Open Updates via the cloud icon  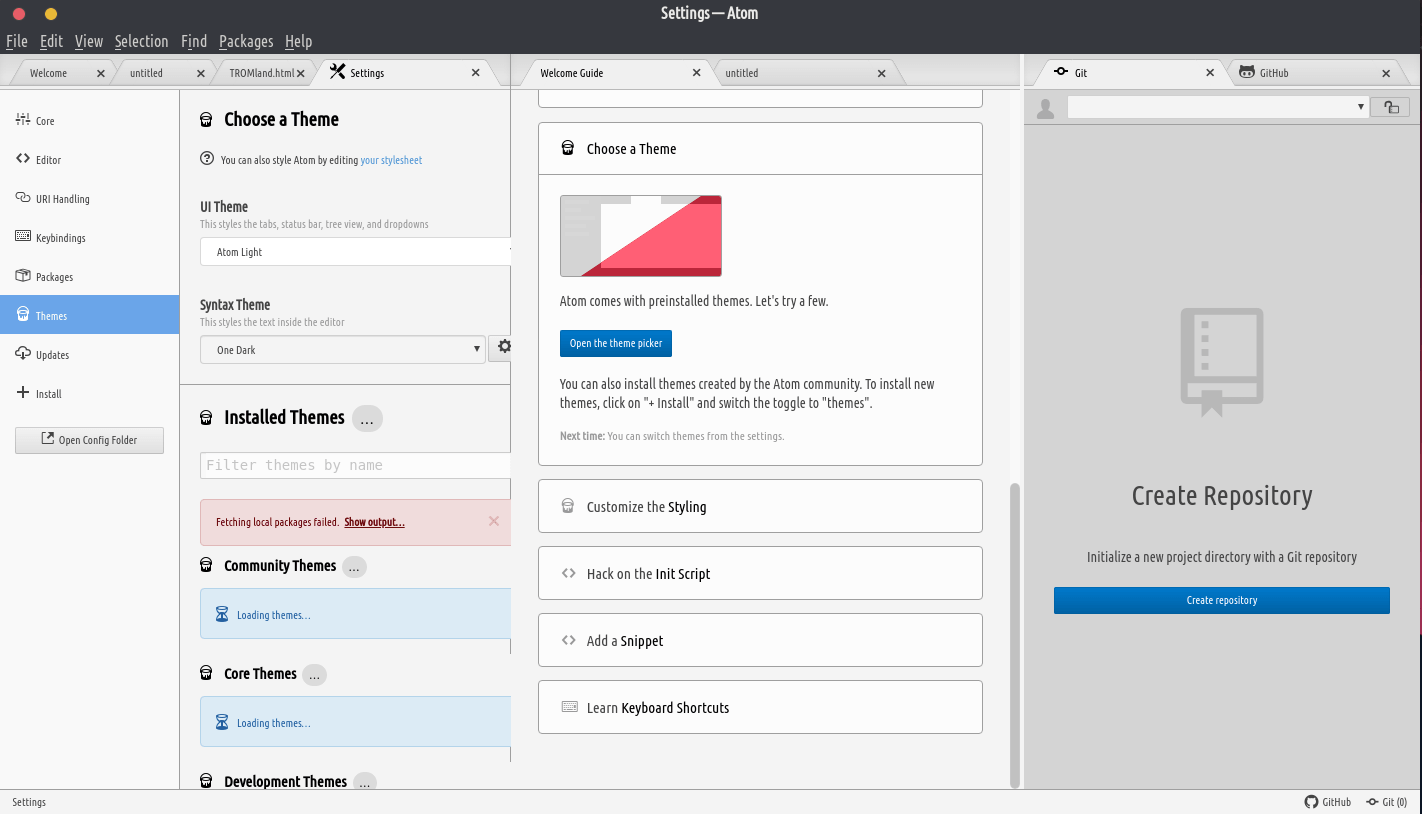(23, 354)
